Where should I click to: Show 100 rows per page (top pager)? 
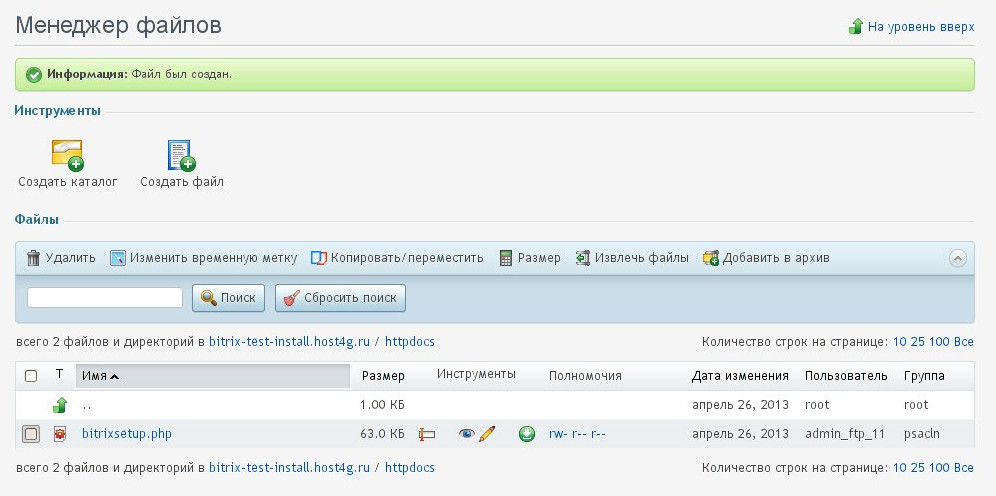pyautogui.click(x=939, y=342)
